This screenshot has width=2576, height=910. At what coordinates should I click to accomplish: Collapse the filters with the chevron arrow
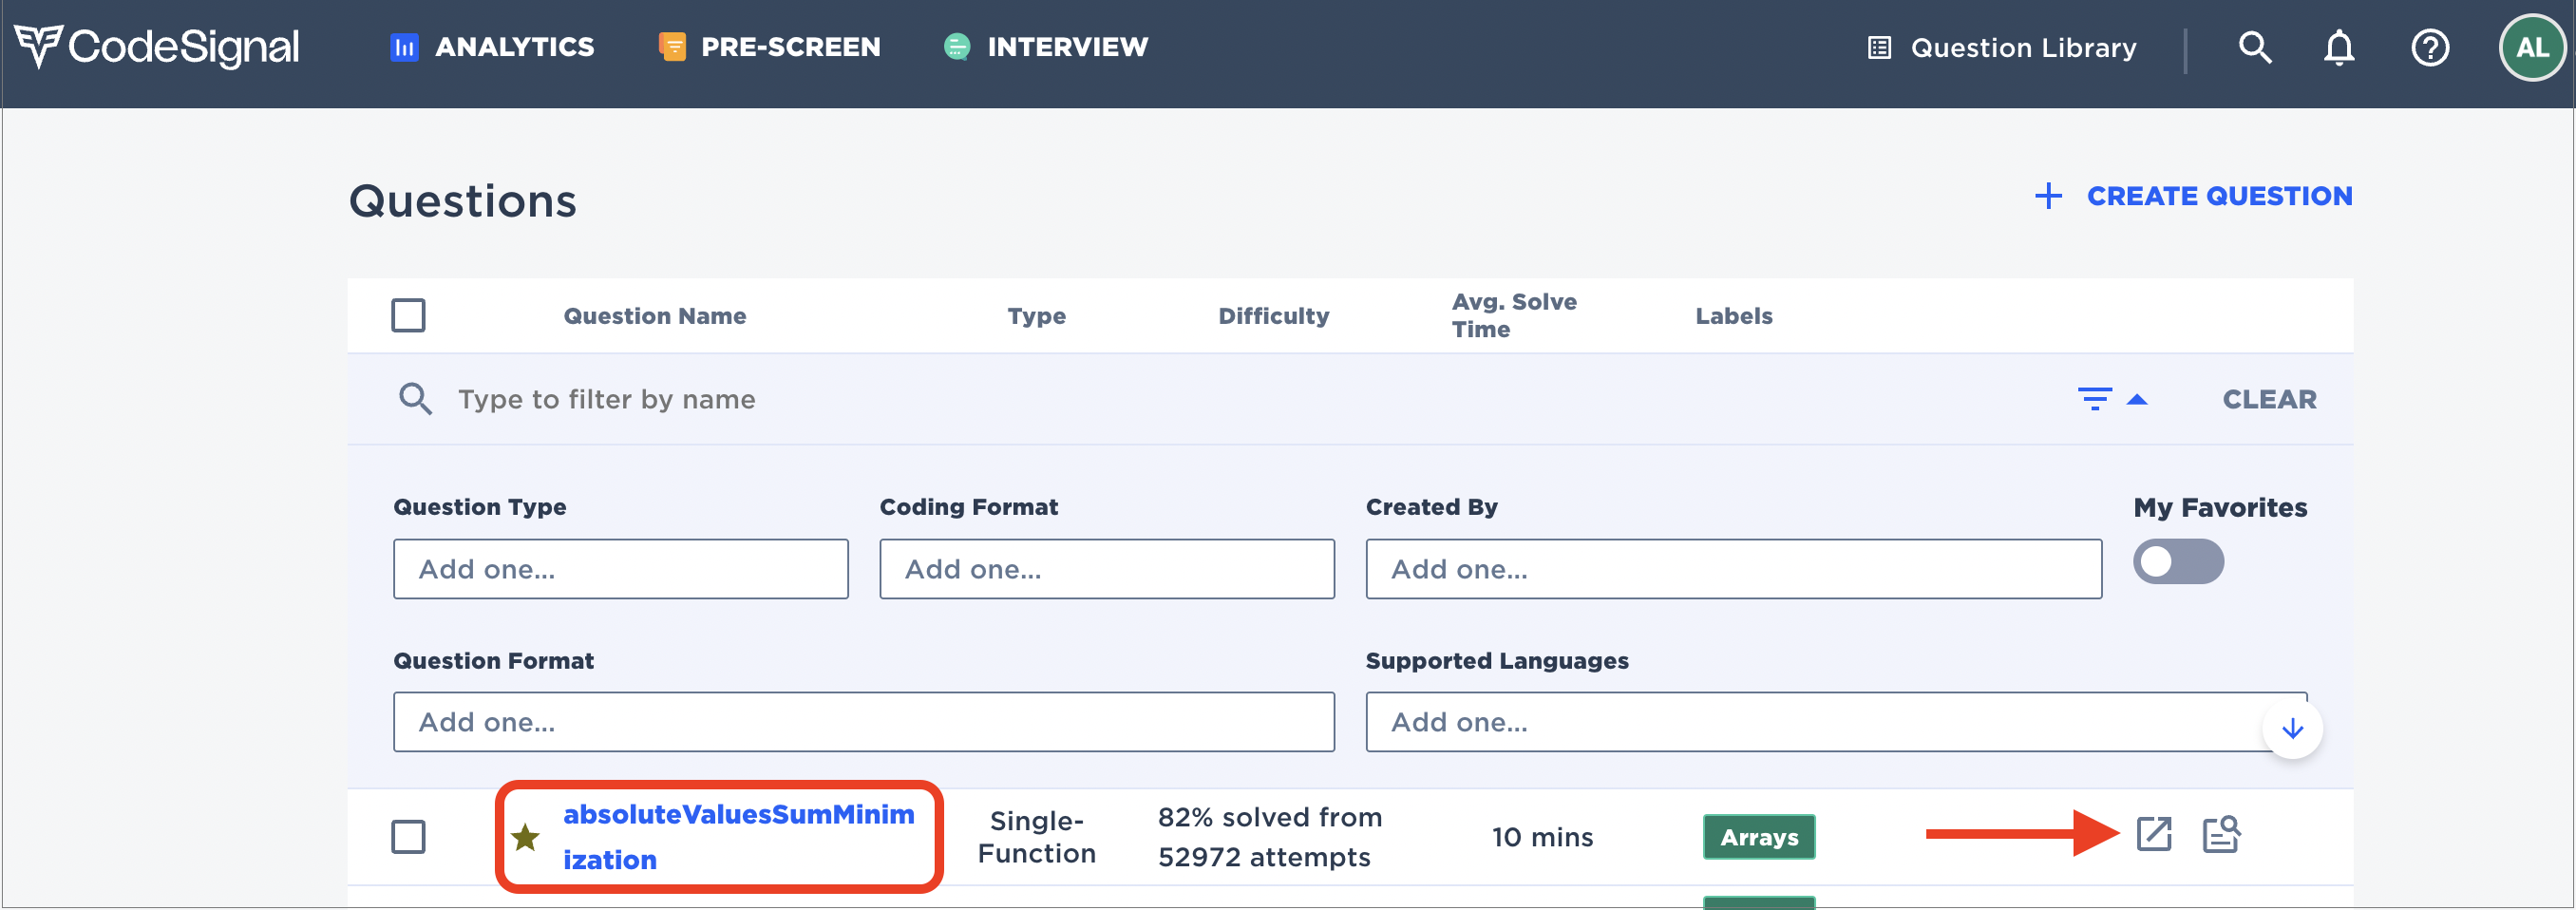coord(2139,398)
